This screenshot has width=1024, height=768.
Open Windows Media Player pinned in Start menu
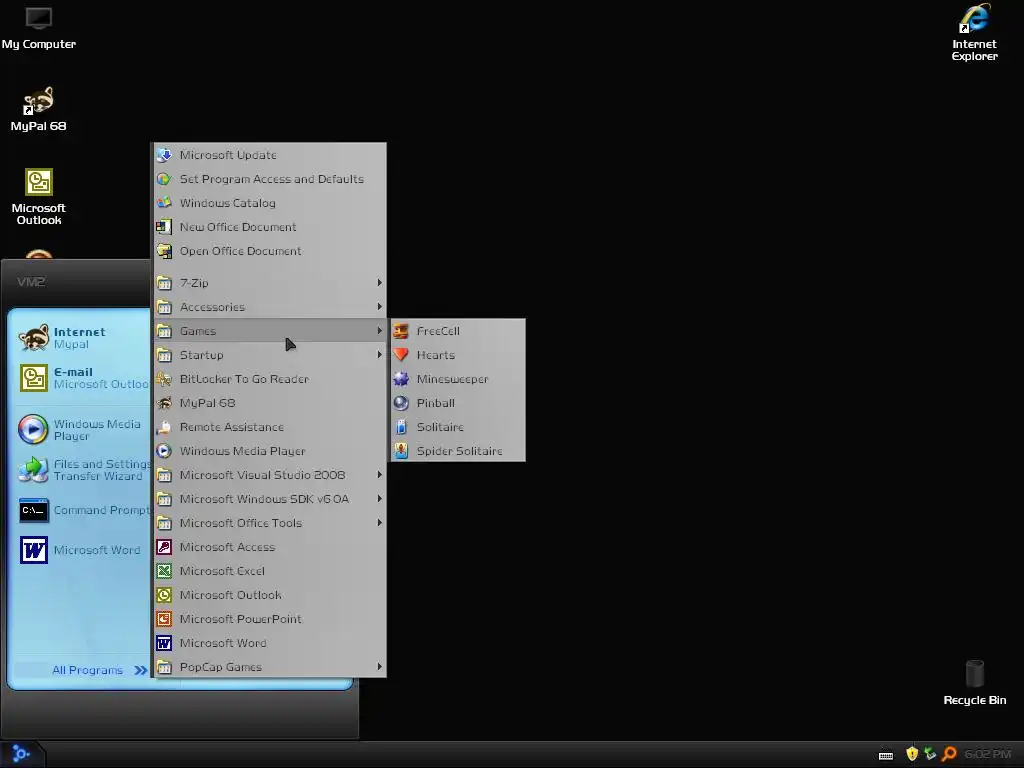[x=83, y=430]
